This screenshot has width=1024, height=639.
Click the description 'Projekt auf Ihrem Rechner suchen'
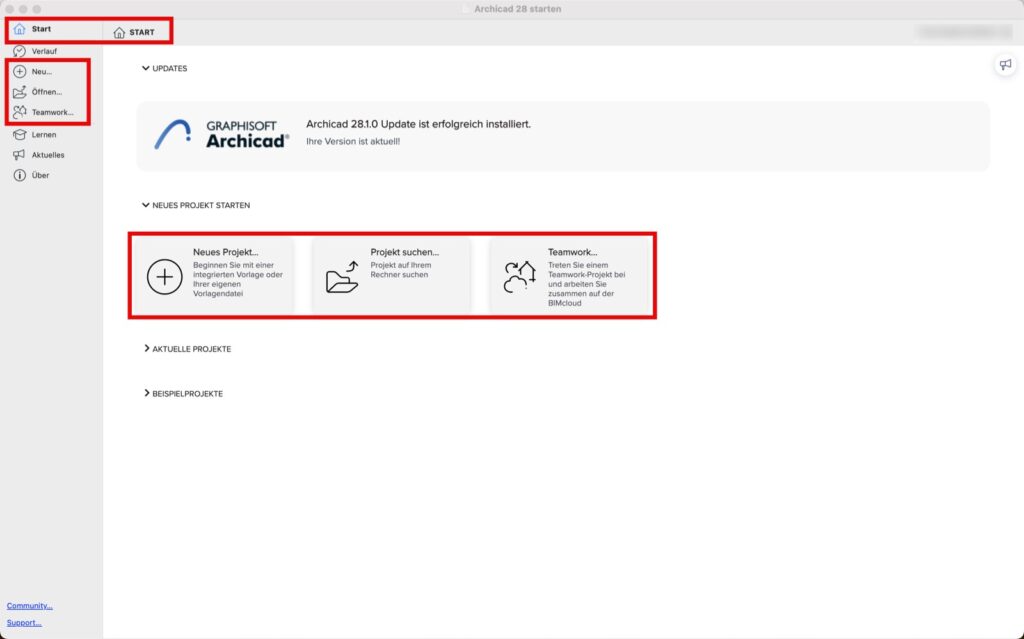pos(401,270)
